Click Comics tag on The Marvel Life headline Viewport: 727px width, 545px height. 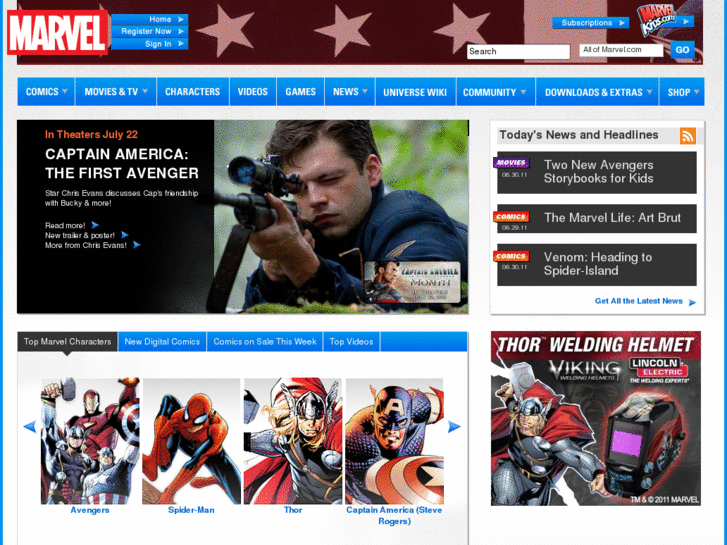tap(511, 217)
